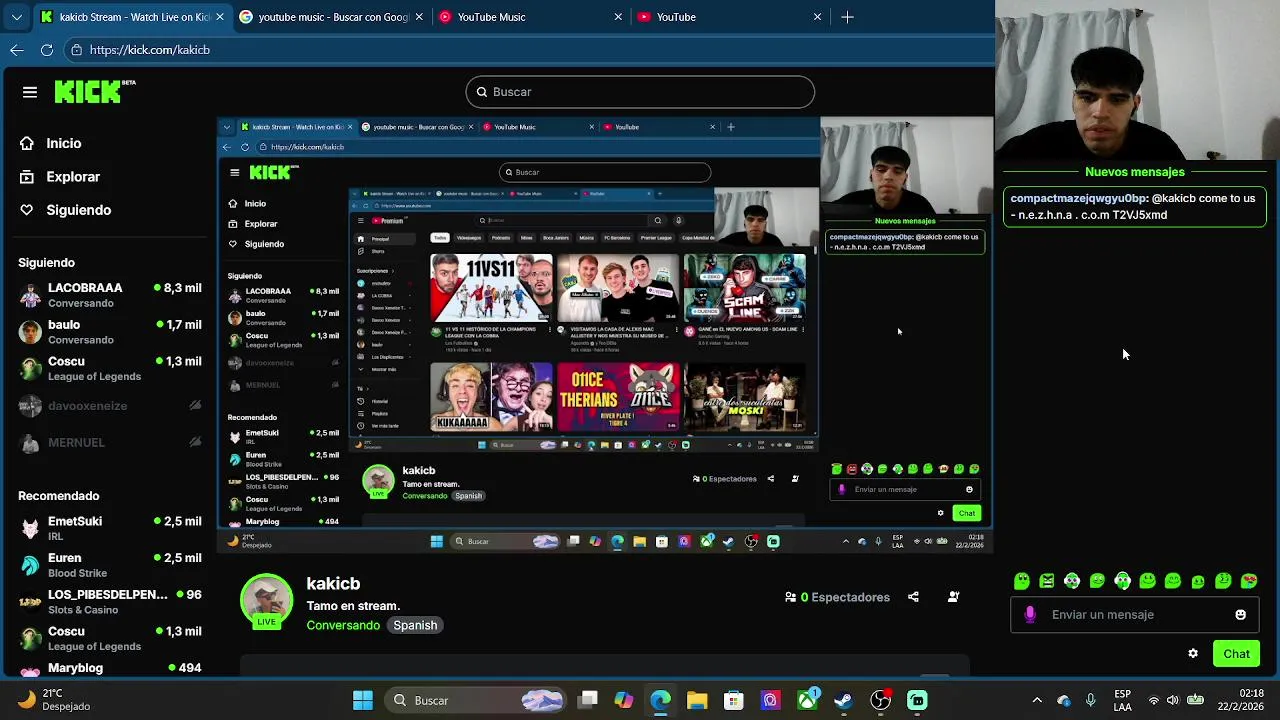Click the Conversando category link below the stream

(x=343, y=625)
